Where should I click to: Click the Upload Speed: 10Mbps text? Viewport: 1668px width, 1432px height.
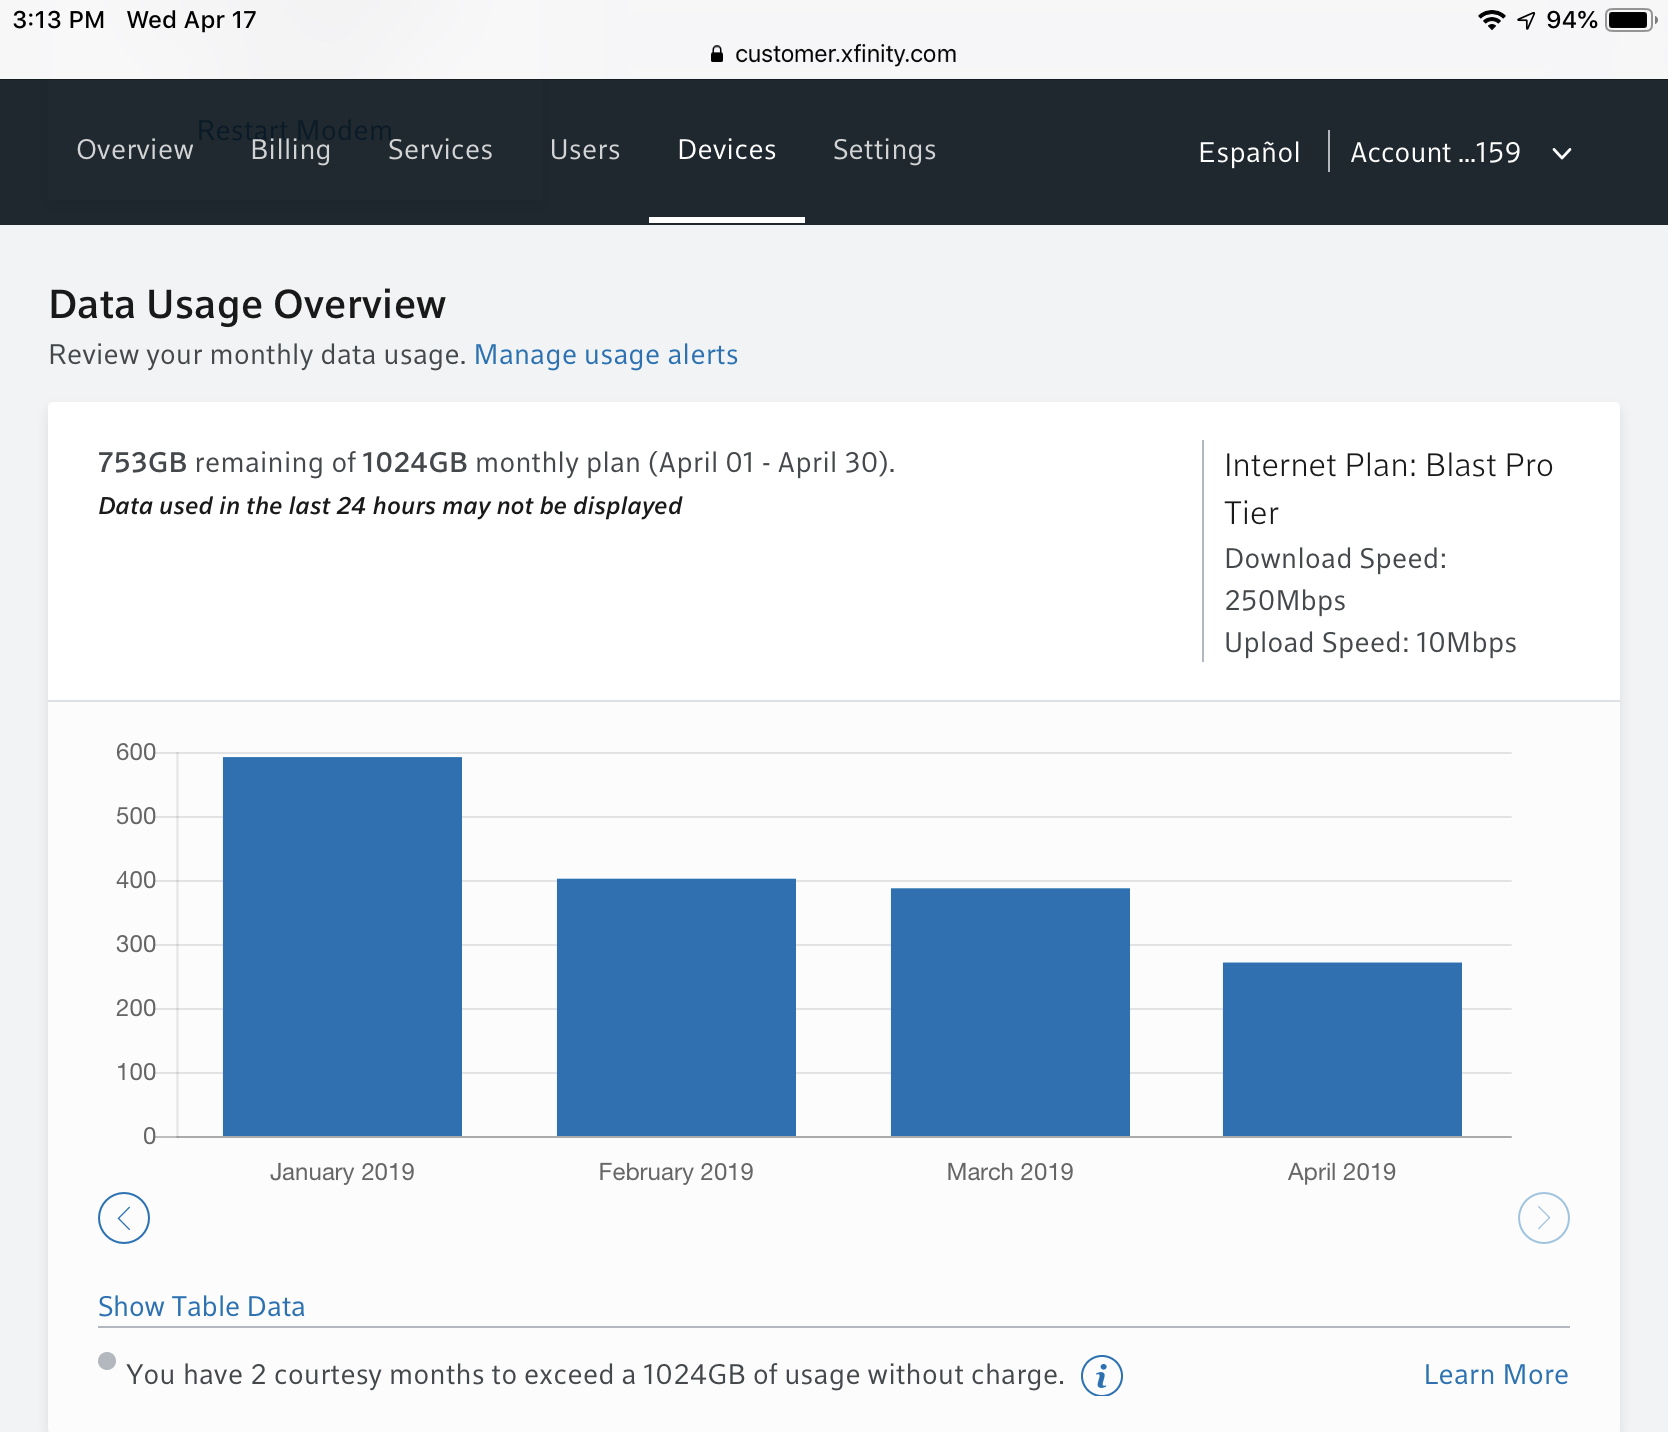pyautogui.click(x=1371, y=642)
